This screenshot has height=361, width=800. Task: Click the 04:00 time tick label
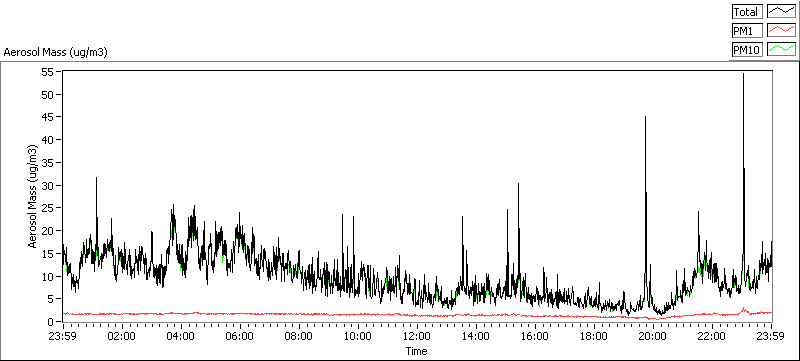[x=181, y=336]
